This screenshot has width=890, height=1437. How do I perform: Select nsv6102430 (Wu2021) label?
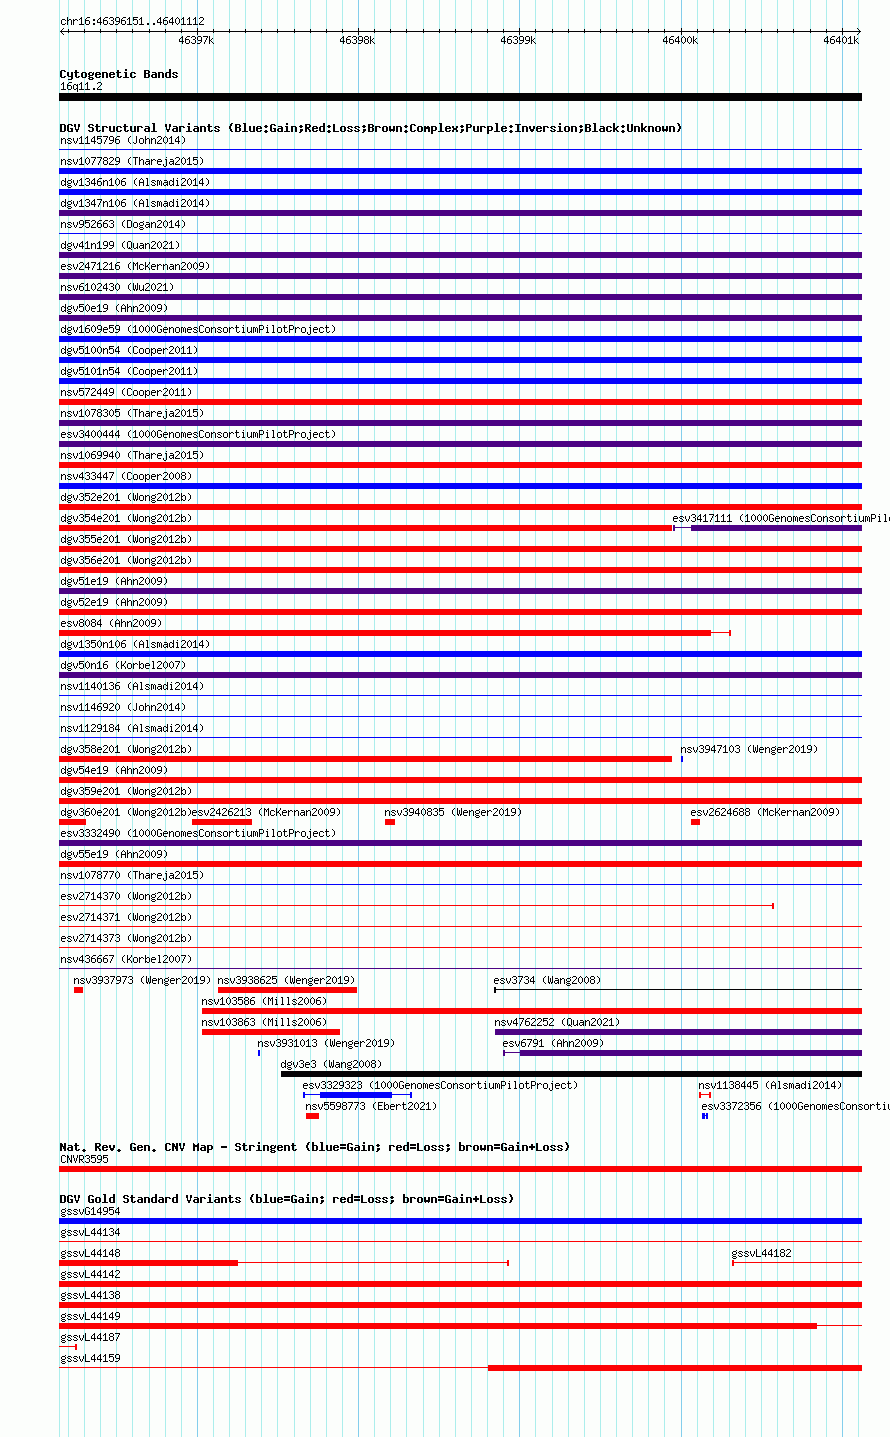tap(117, 288)
